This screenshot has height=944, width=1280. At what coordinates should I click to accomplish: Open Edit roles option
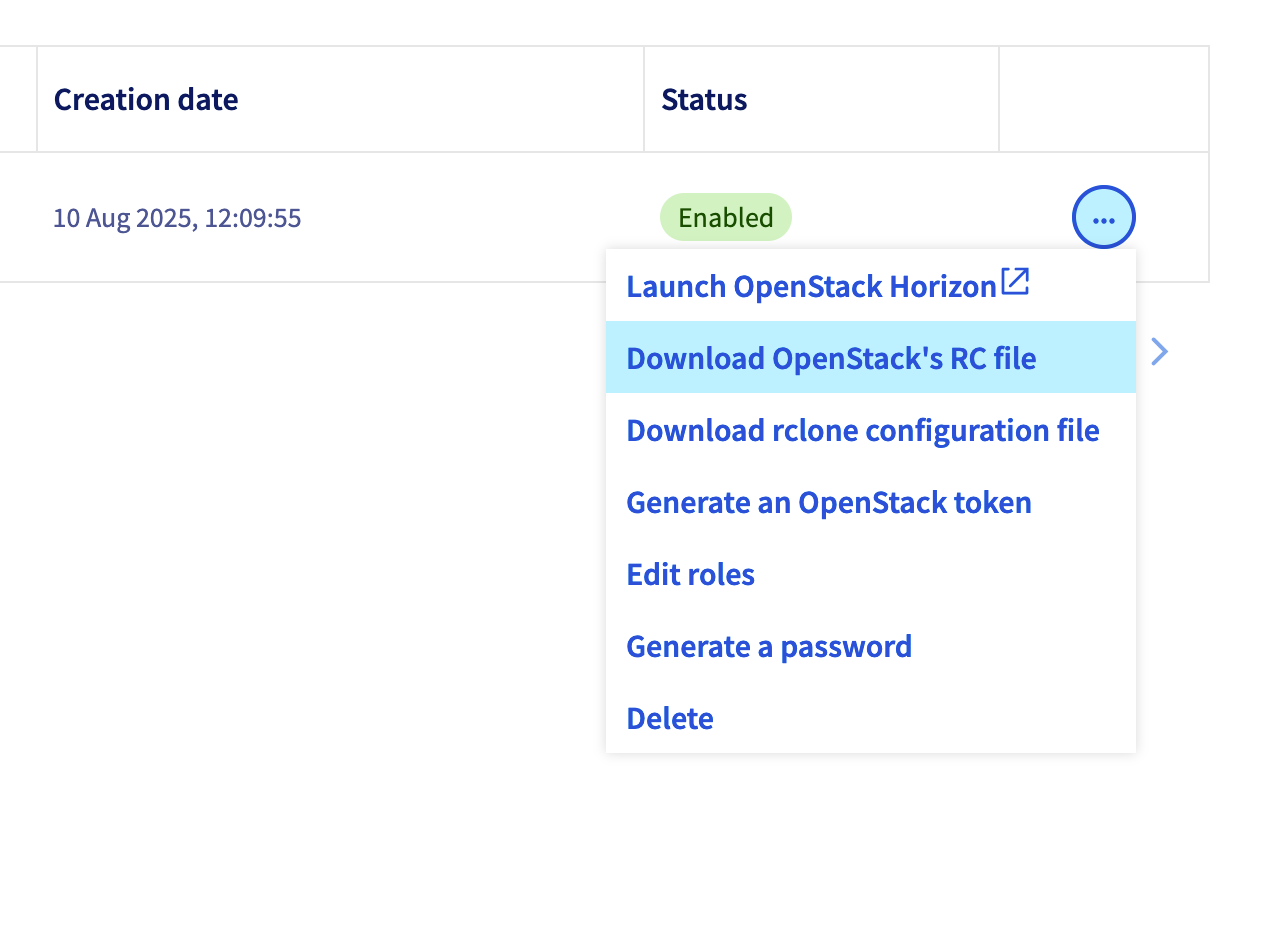(x=870, y=574)
